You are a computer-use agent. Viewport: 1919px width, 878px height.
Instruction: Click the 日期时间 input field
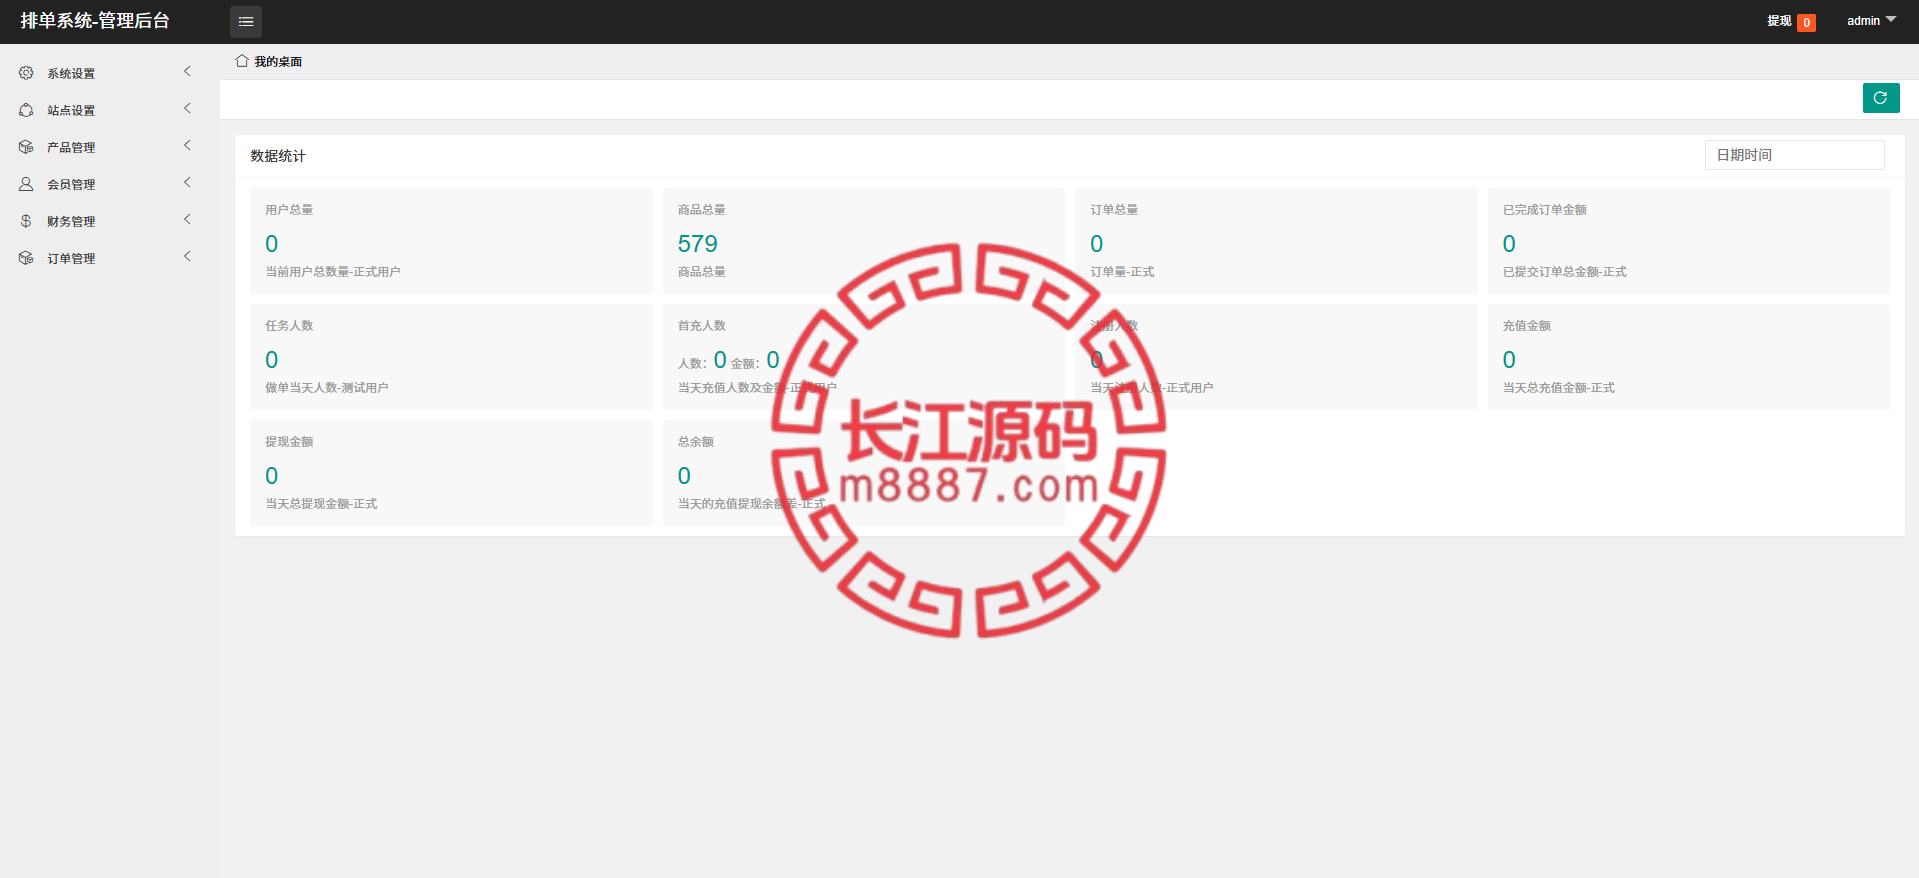(x=1794, y=155)
